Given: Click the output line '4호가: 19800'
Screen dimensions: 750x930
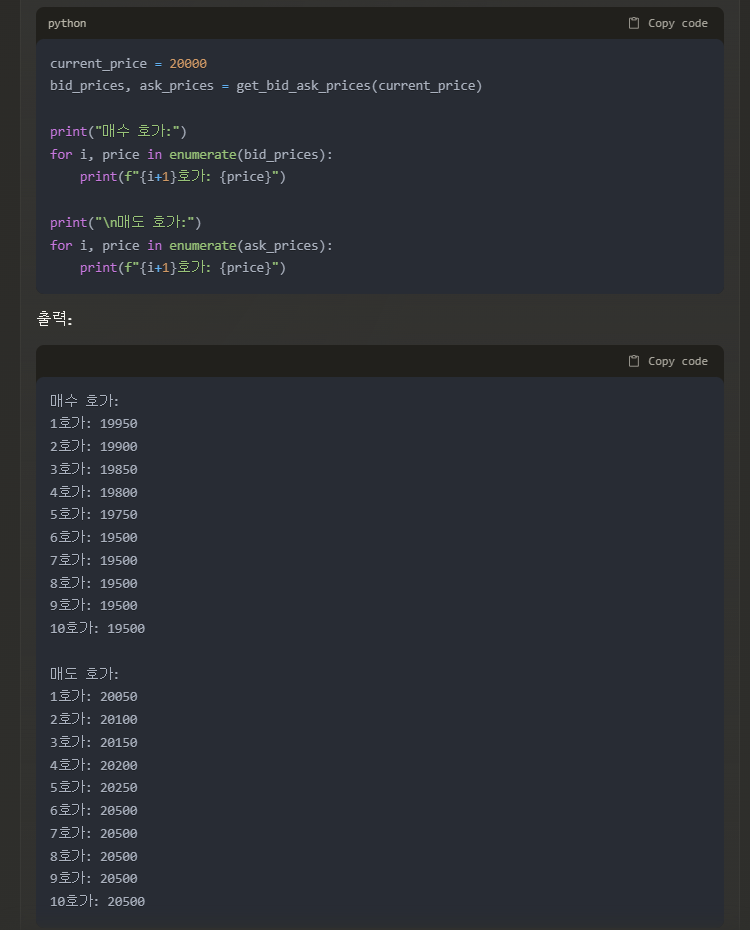Looking at the screenshot, I should point(94,492).
